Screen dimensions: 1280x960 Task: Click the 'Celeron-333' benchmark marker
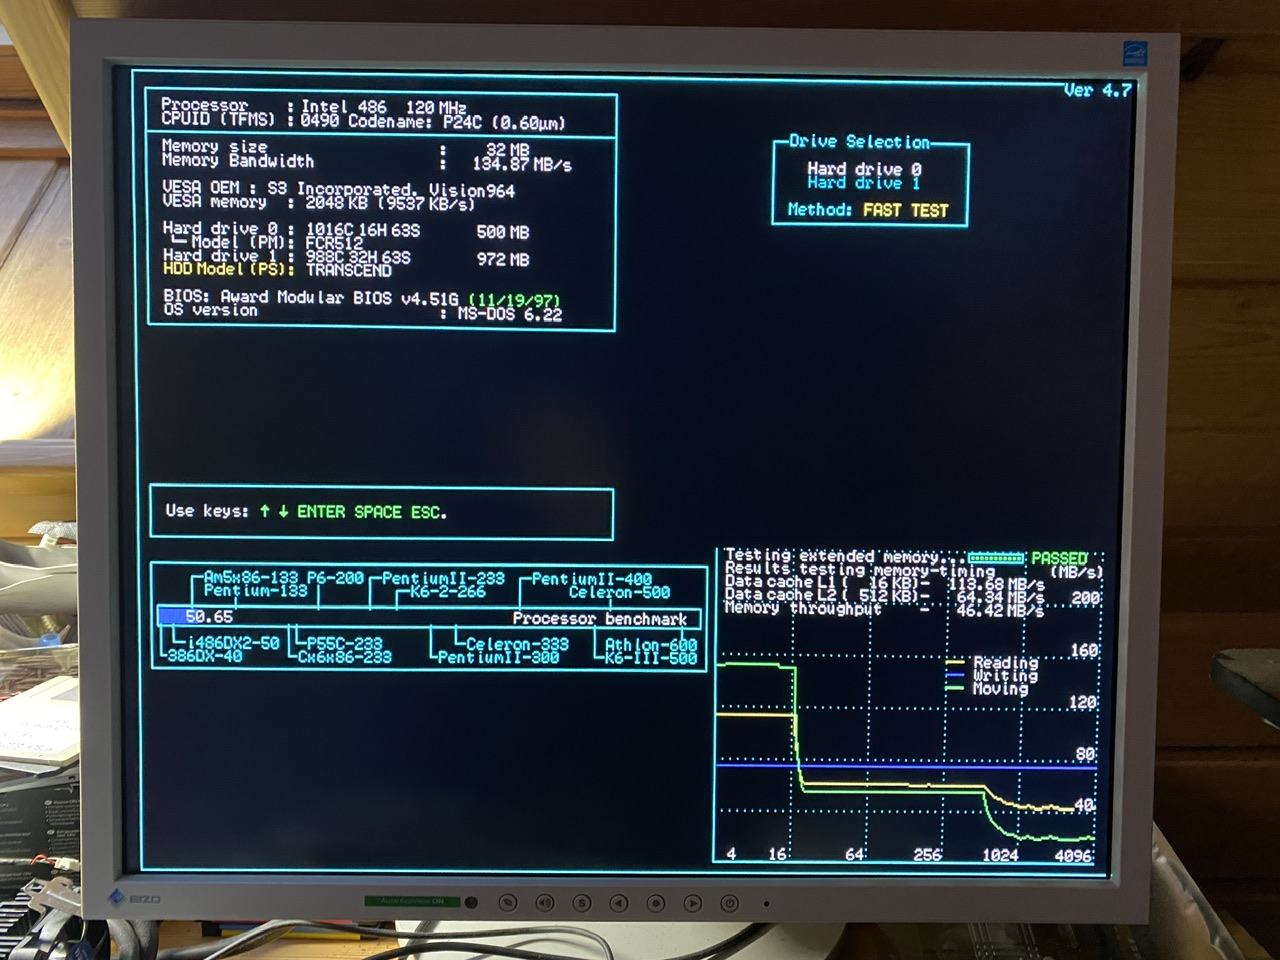point(517,644)
